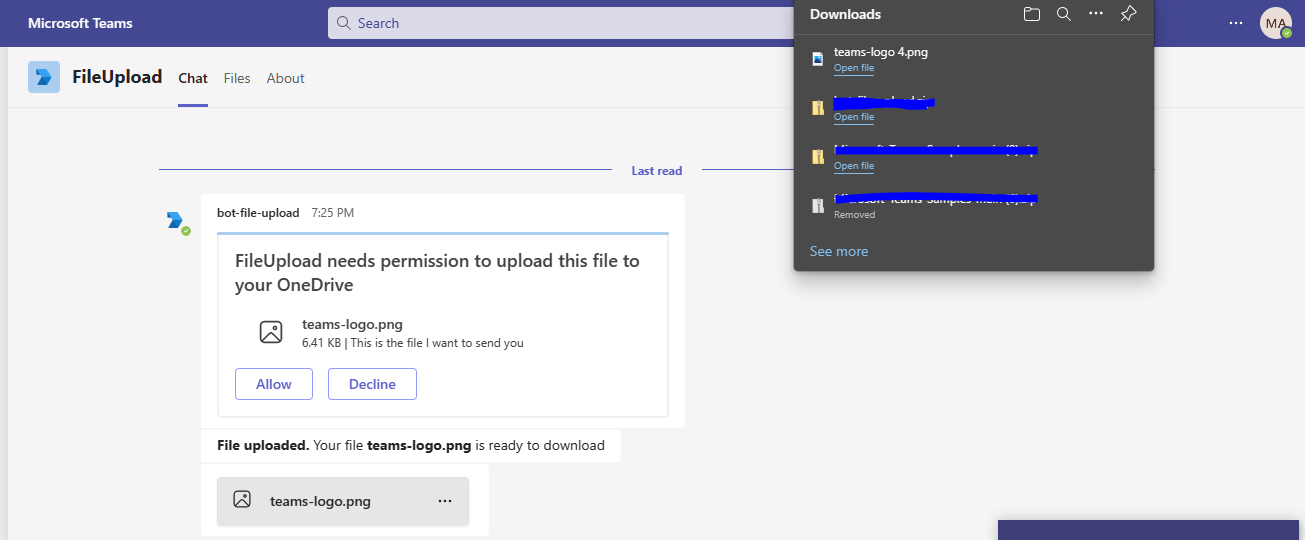Open more options for uploaded teams-logo.png

point(445,501)
